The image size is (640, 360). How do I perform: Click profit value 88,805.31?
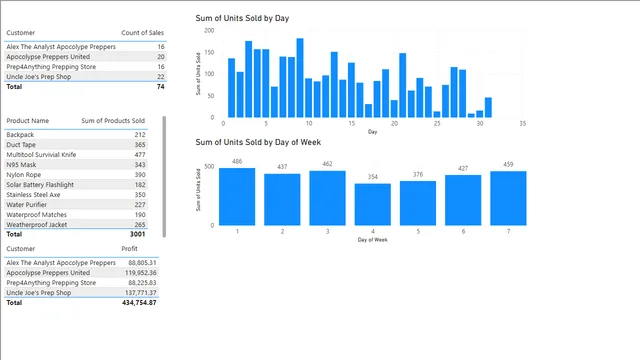[x=142, y=263]
